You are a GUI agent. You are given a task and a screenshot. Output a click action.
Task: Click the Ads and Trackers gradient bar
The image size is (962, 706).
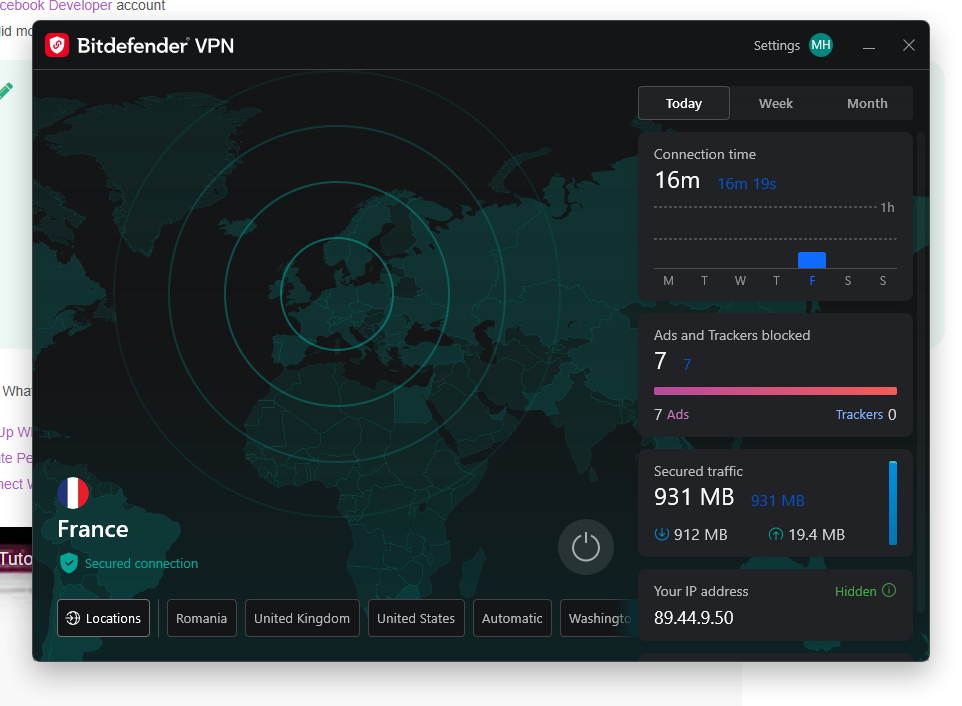coord(775,391)
